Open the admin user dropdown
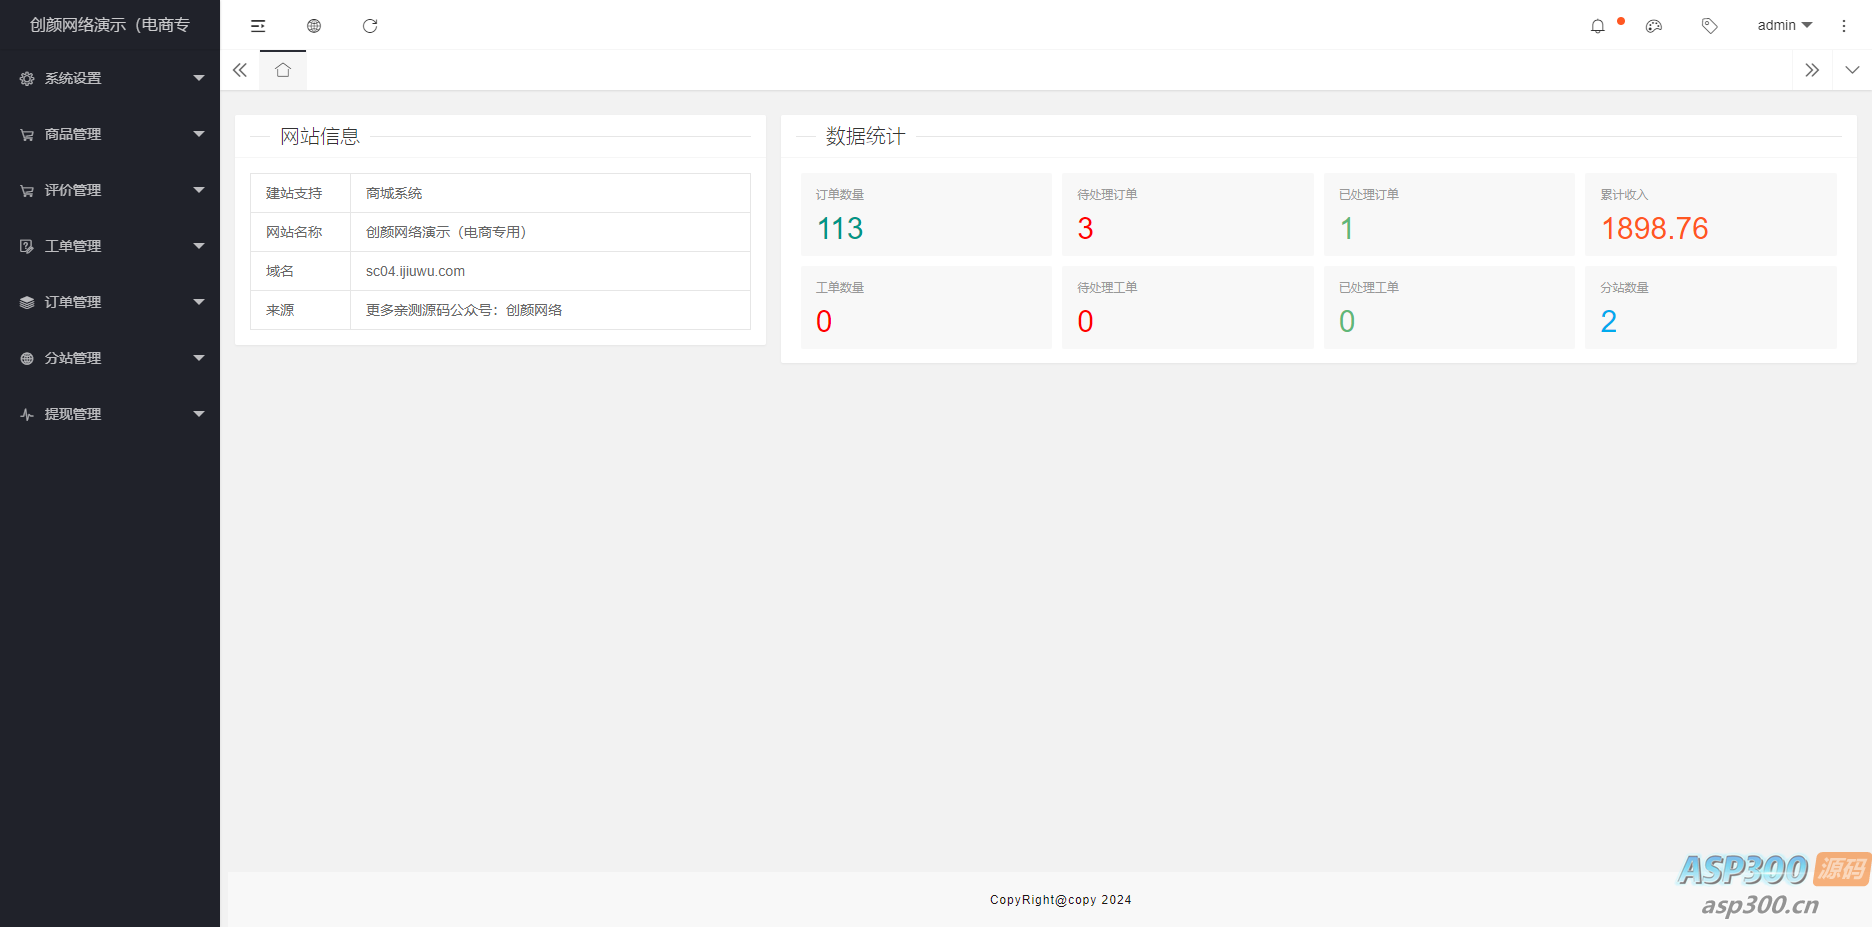 tap(1785, 25)
